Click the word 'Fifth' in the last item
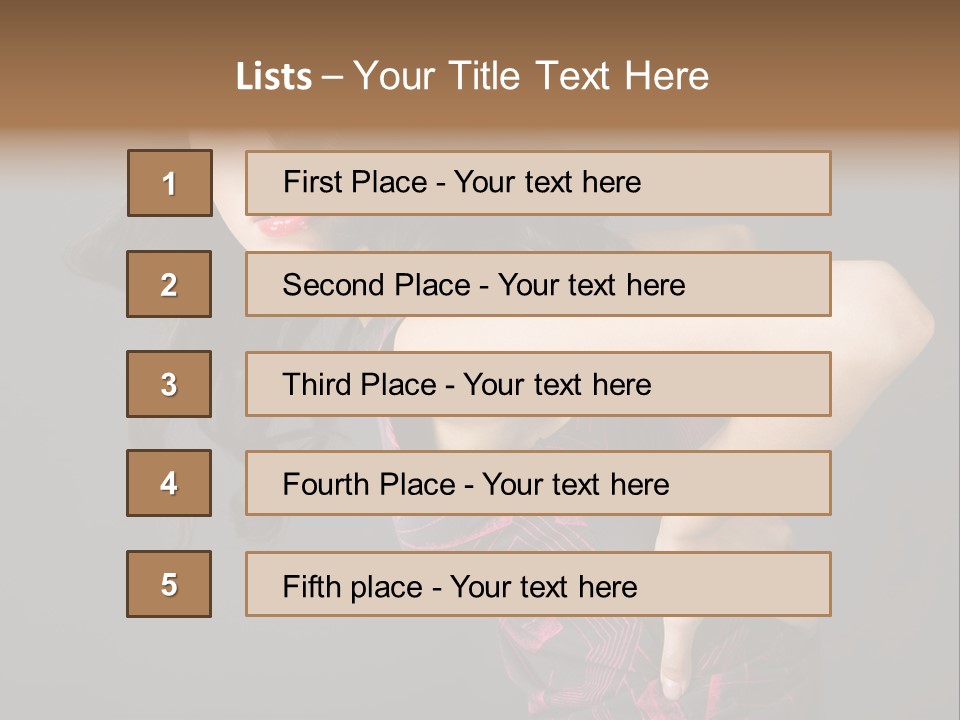960x720 pixels. (311, 586)
